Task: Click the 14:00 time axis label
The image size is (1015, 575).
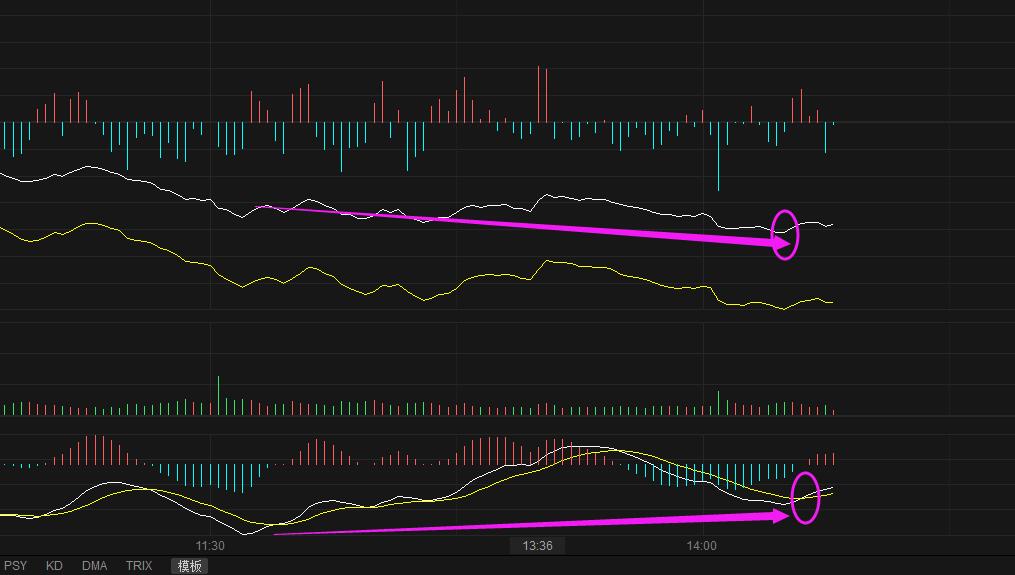Action: pyautogui.click(x=702, y=546)
